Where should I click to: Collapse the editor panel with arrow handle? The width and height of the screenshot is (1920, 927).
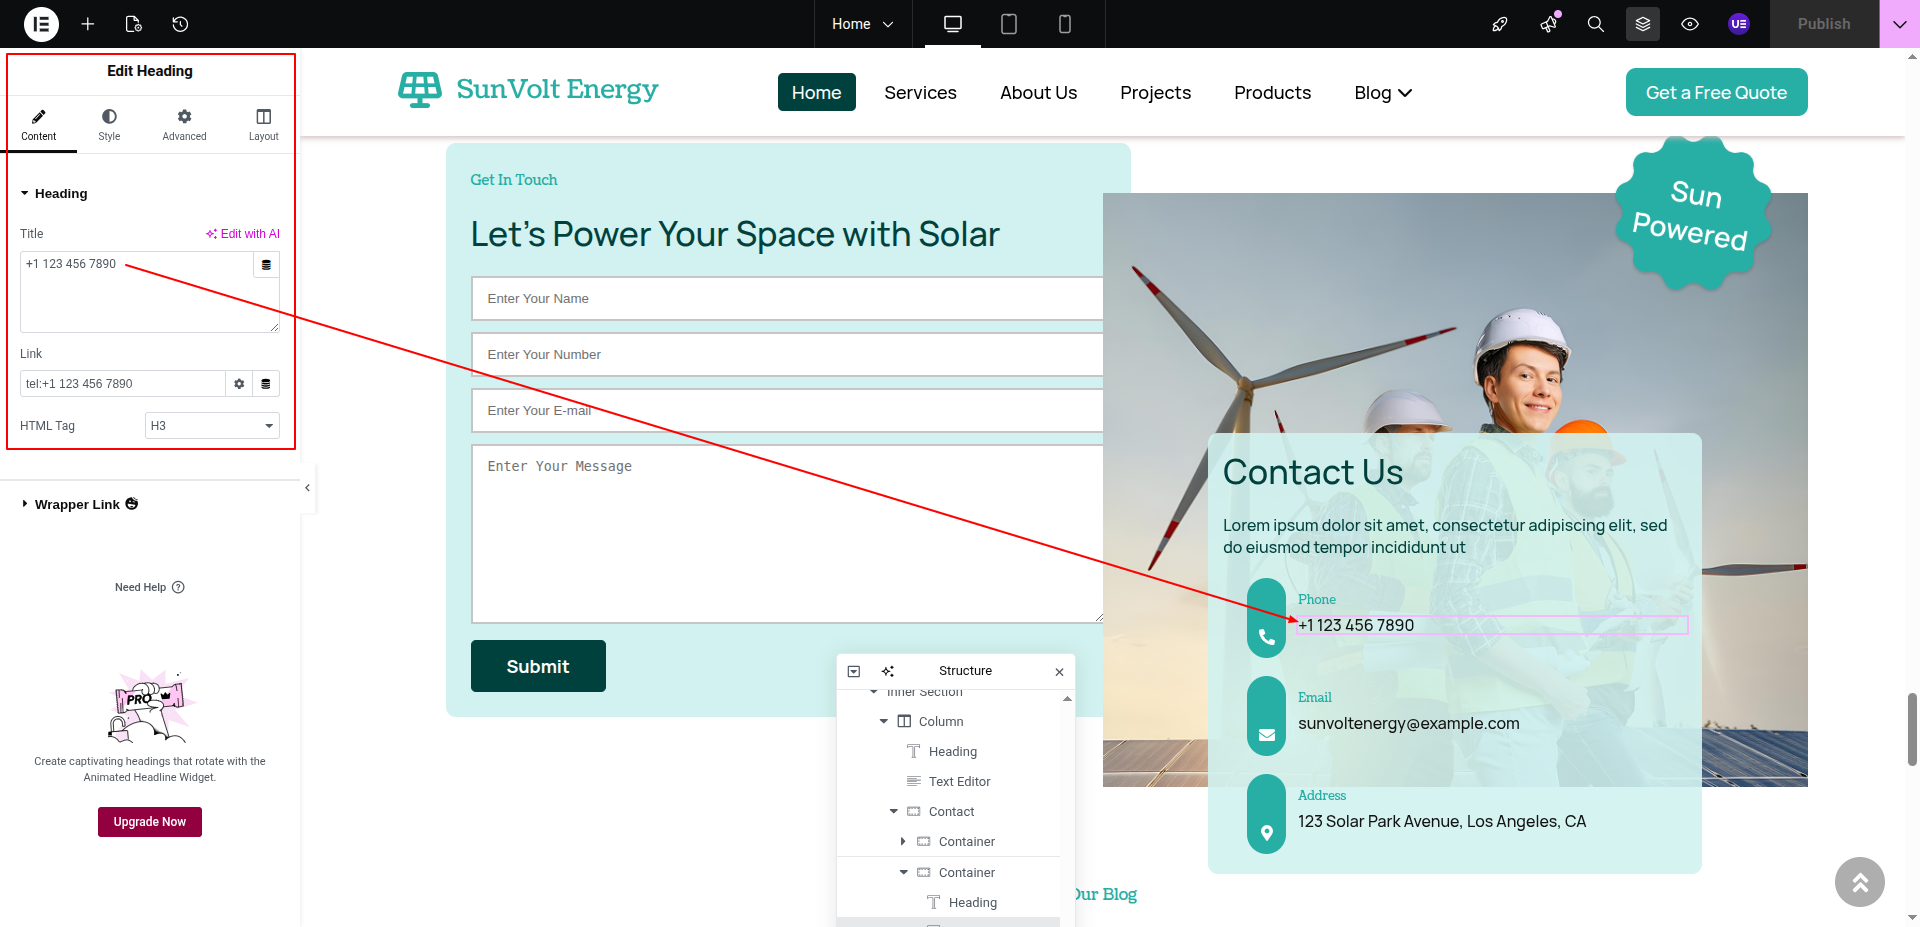pyautogui.click(x=307, y=488)
